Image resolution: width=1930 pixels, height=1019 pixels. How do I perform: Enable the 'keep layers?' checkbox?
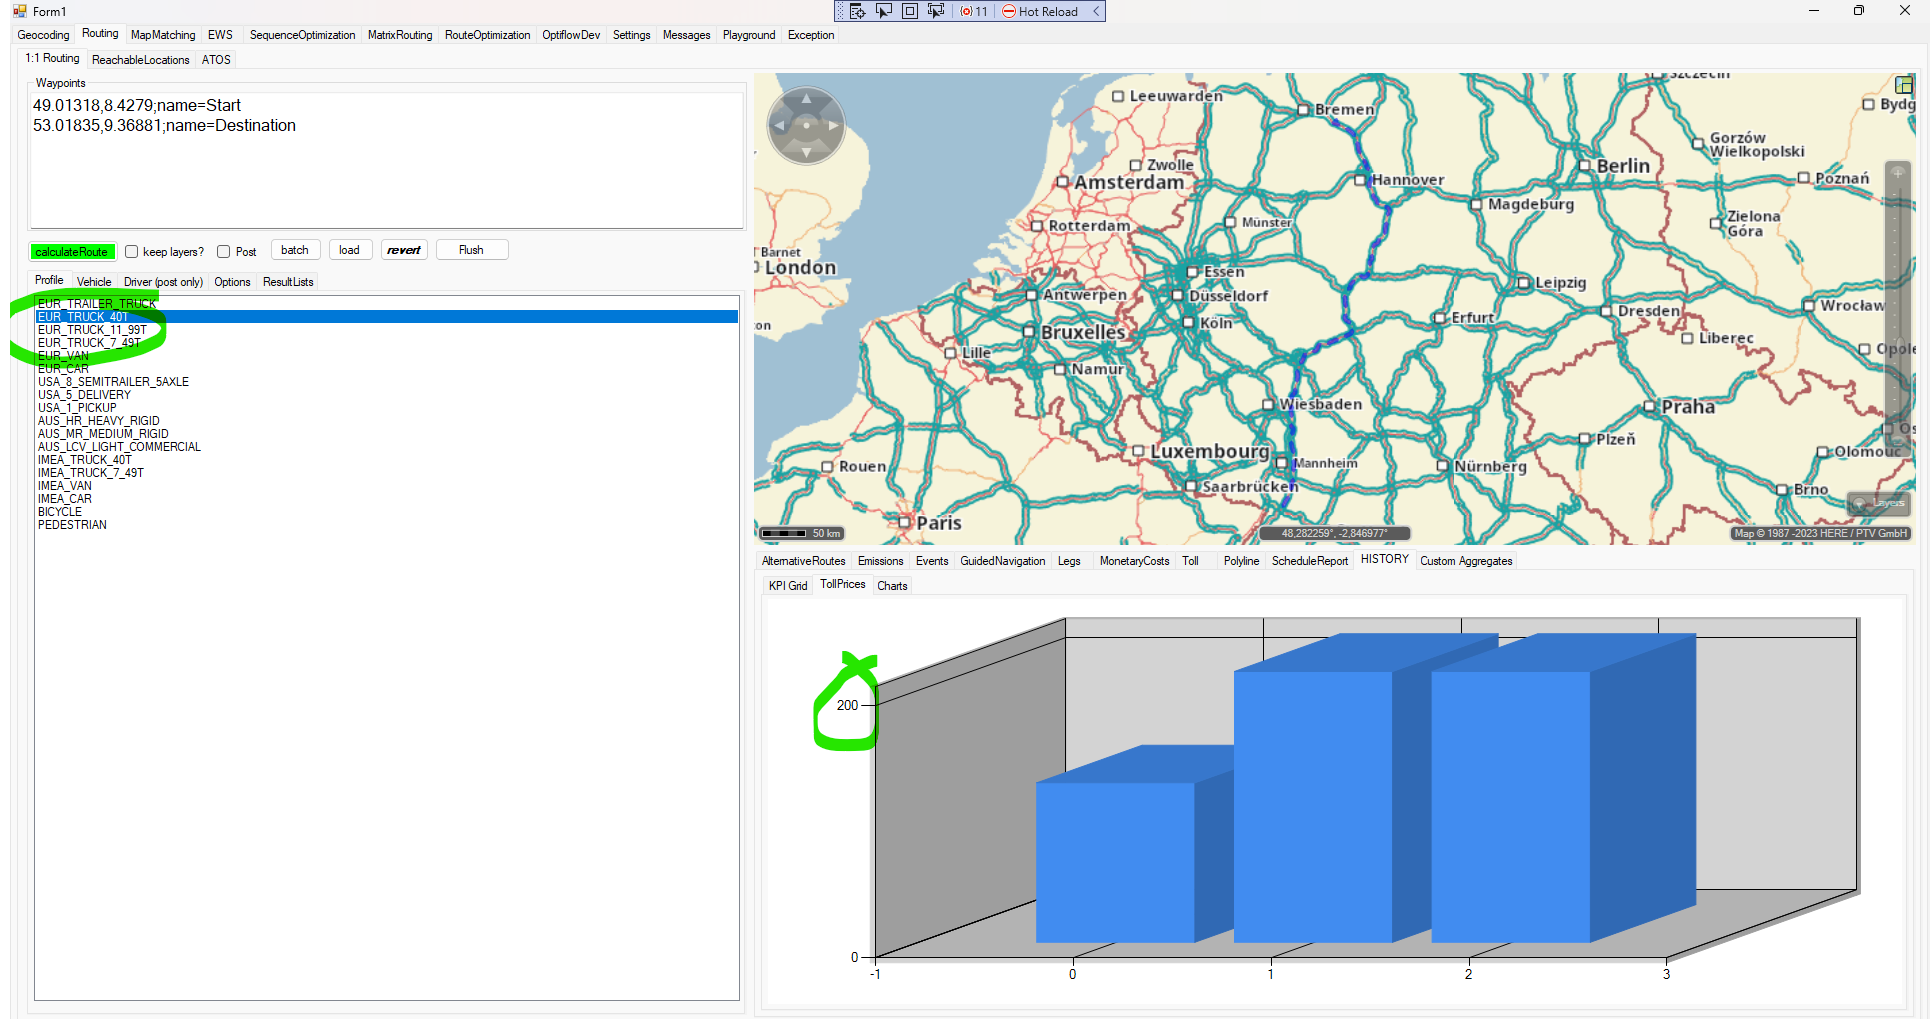tap(132, 252)
